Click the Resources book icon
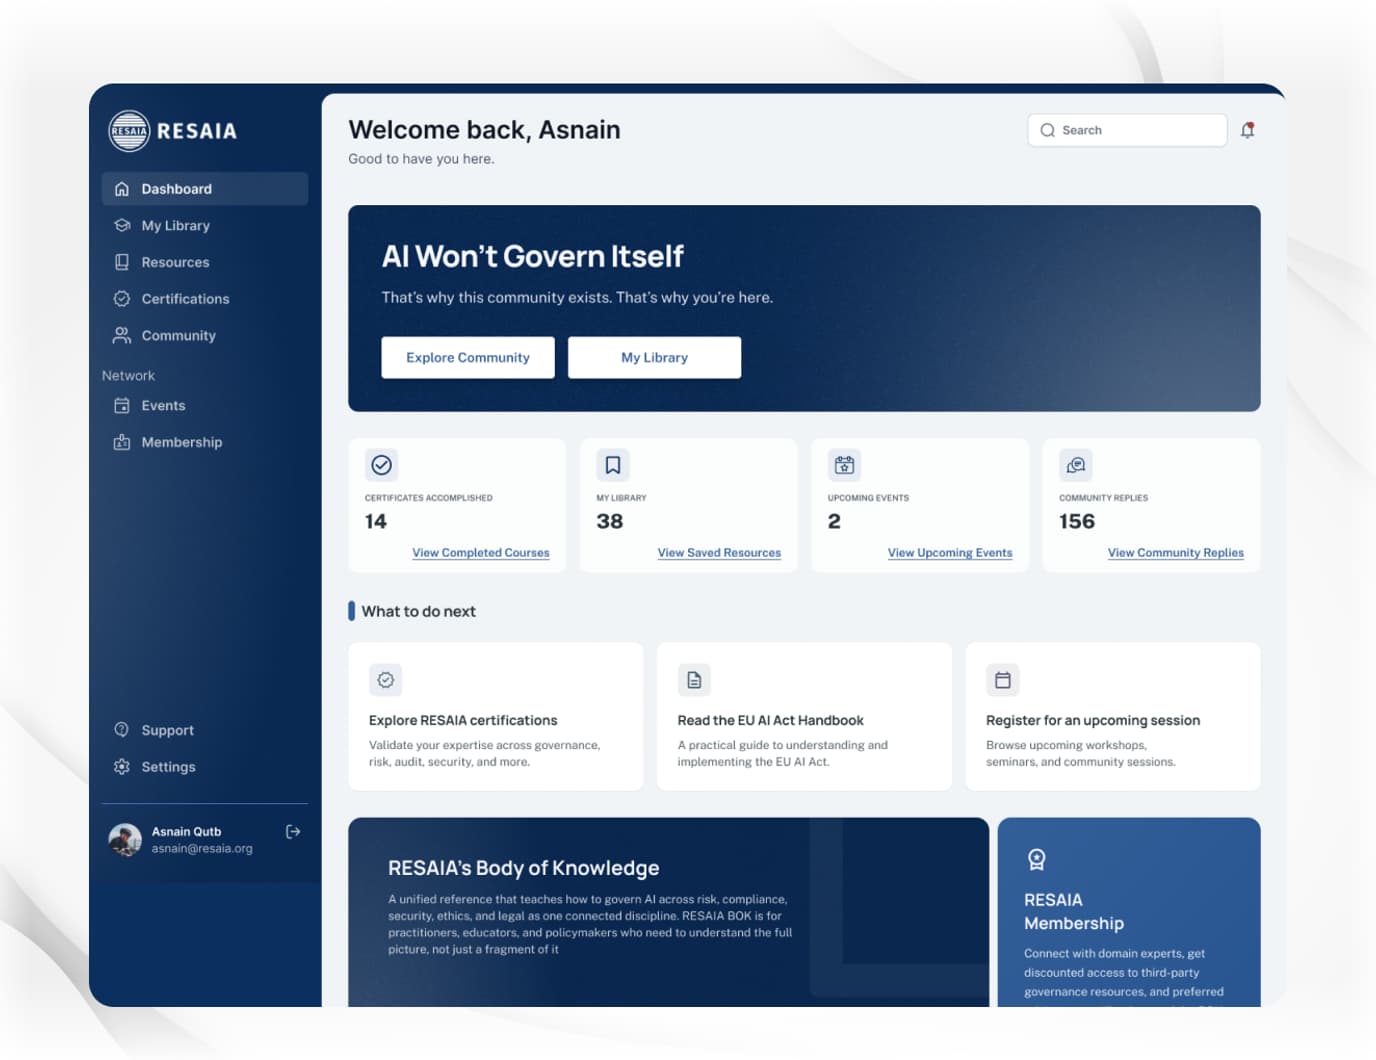 click(x=122, y=262)
